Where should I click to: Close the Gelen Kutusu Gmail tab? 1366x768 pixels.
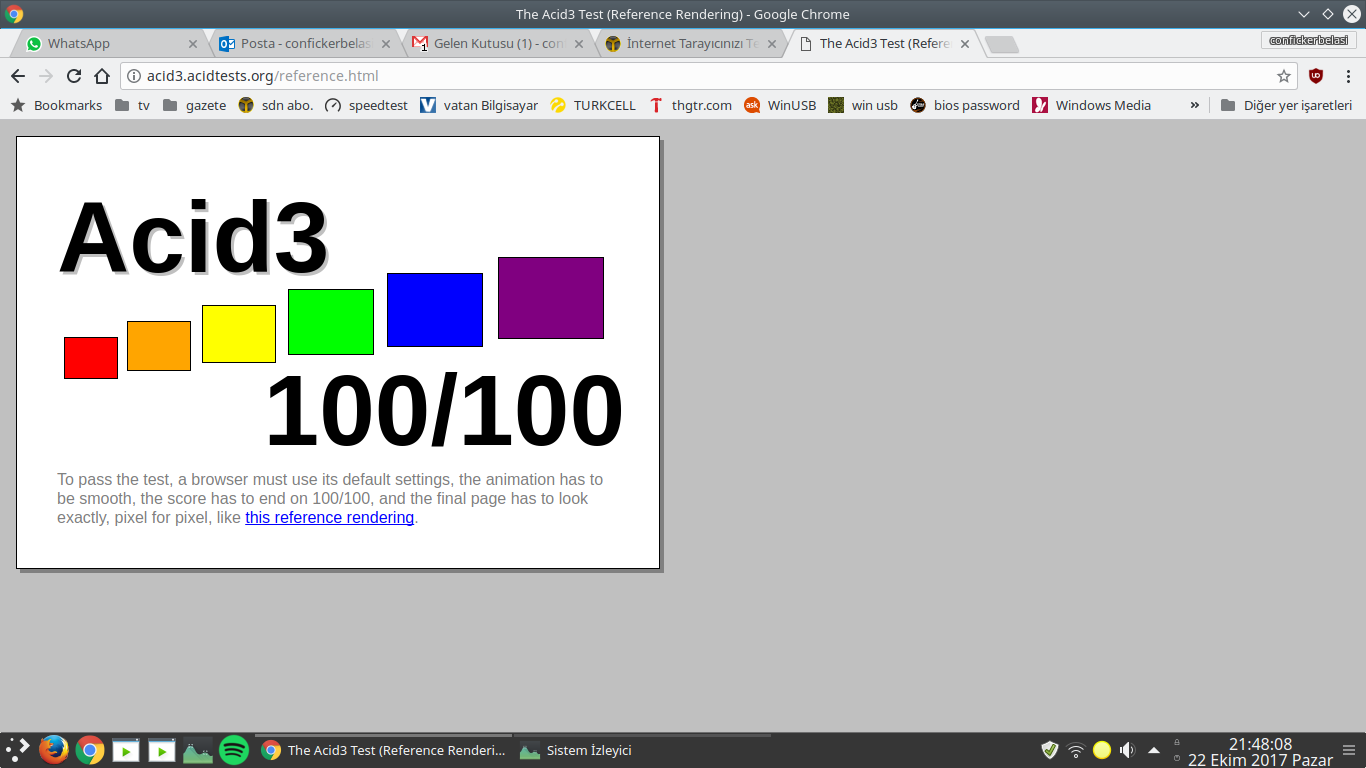pyautogui.click(x=579, y=44)
